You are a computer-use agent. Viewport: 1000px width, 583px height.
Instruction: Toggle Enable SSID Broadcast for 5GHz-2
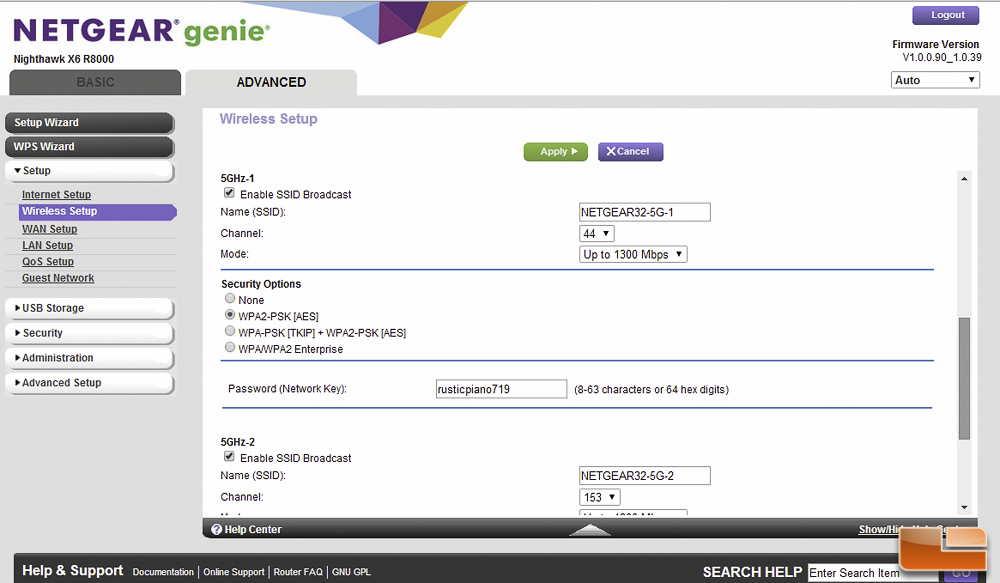229,457
